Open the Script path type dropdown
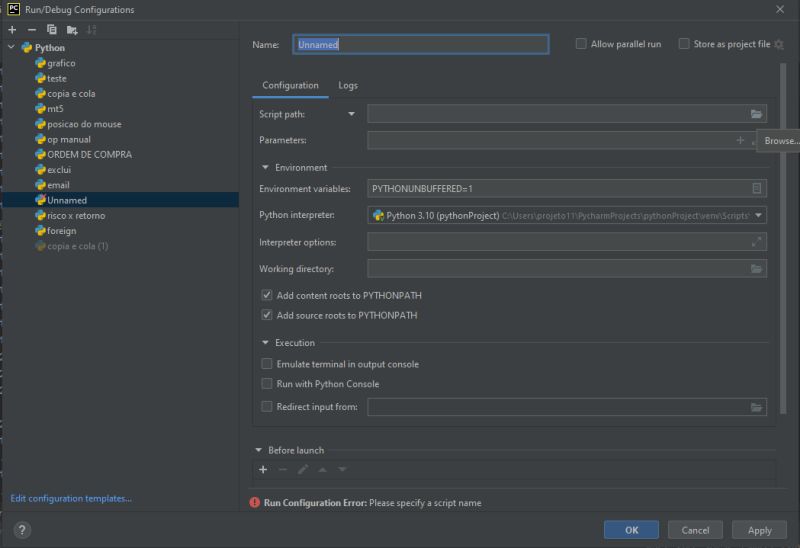This screenshot has width=800, height=548. coord(352,114)
